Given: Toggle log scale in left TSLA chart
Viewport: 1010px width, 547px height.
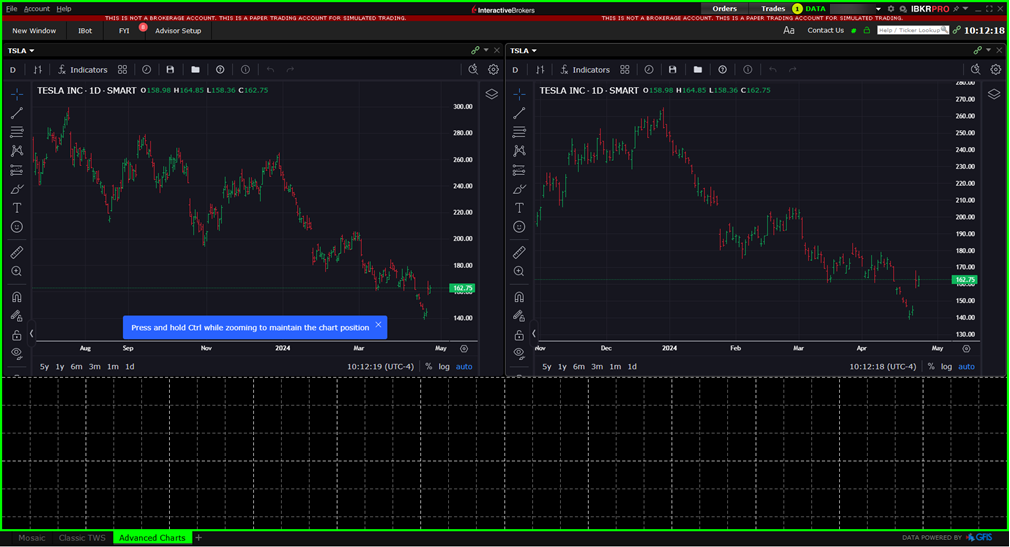Looking at the screenshot, I should [444, 367].
